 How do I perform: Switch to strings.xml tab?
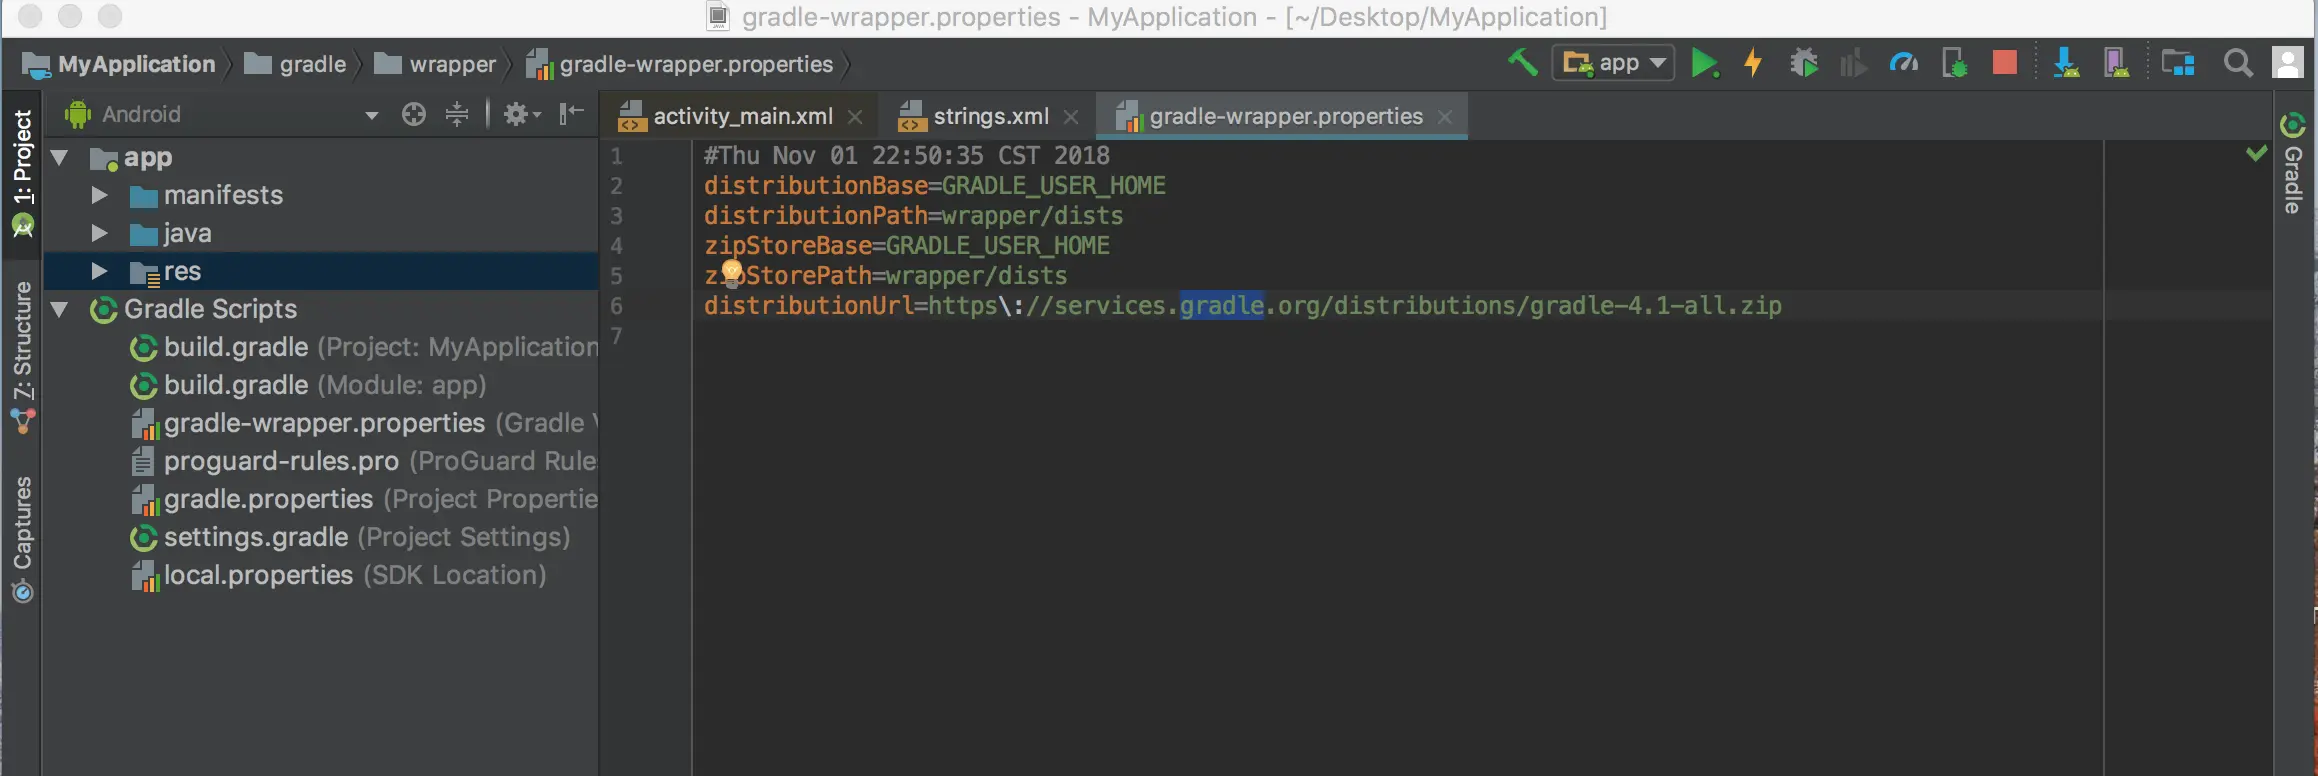(x=990, y=116)
